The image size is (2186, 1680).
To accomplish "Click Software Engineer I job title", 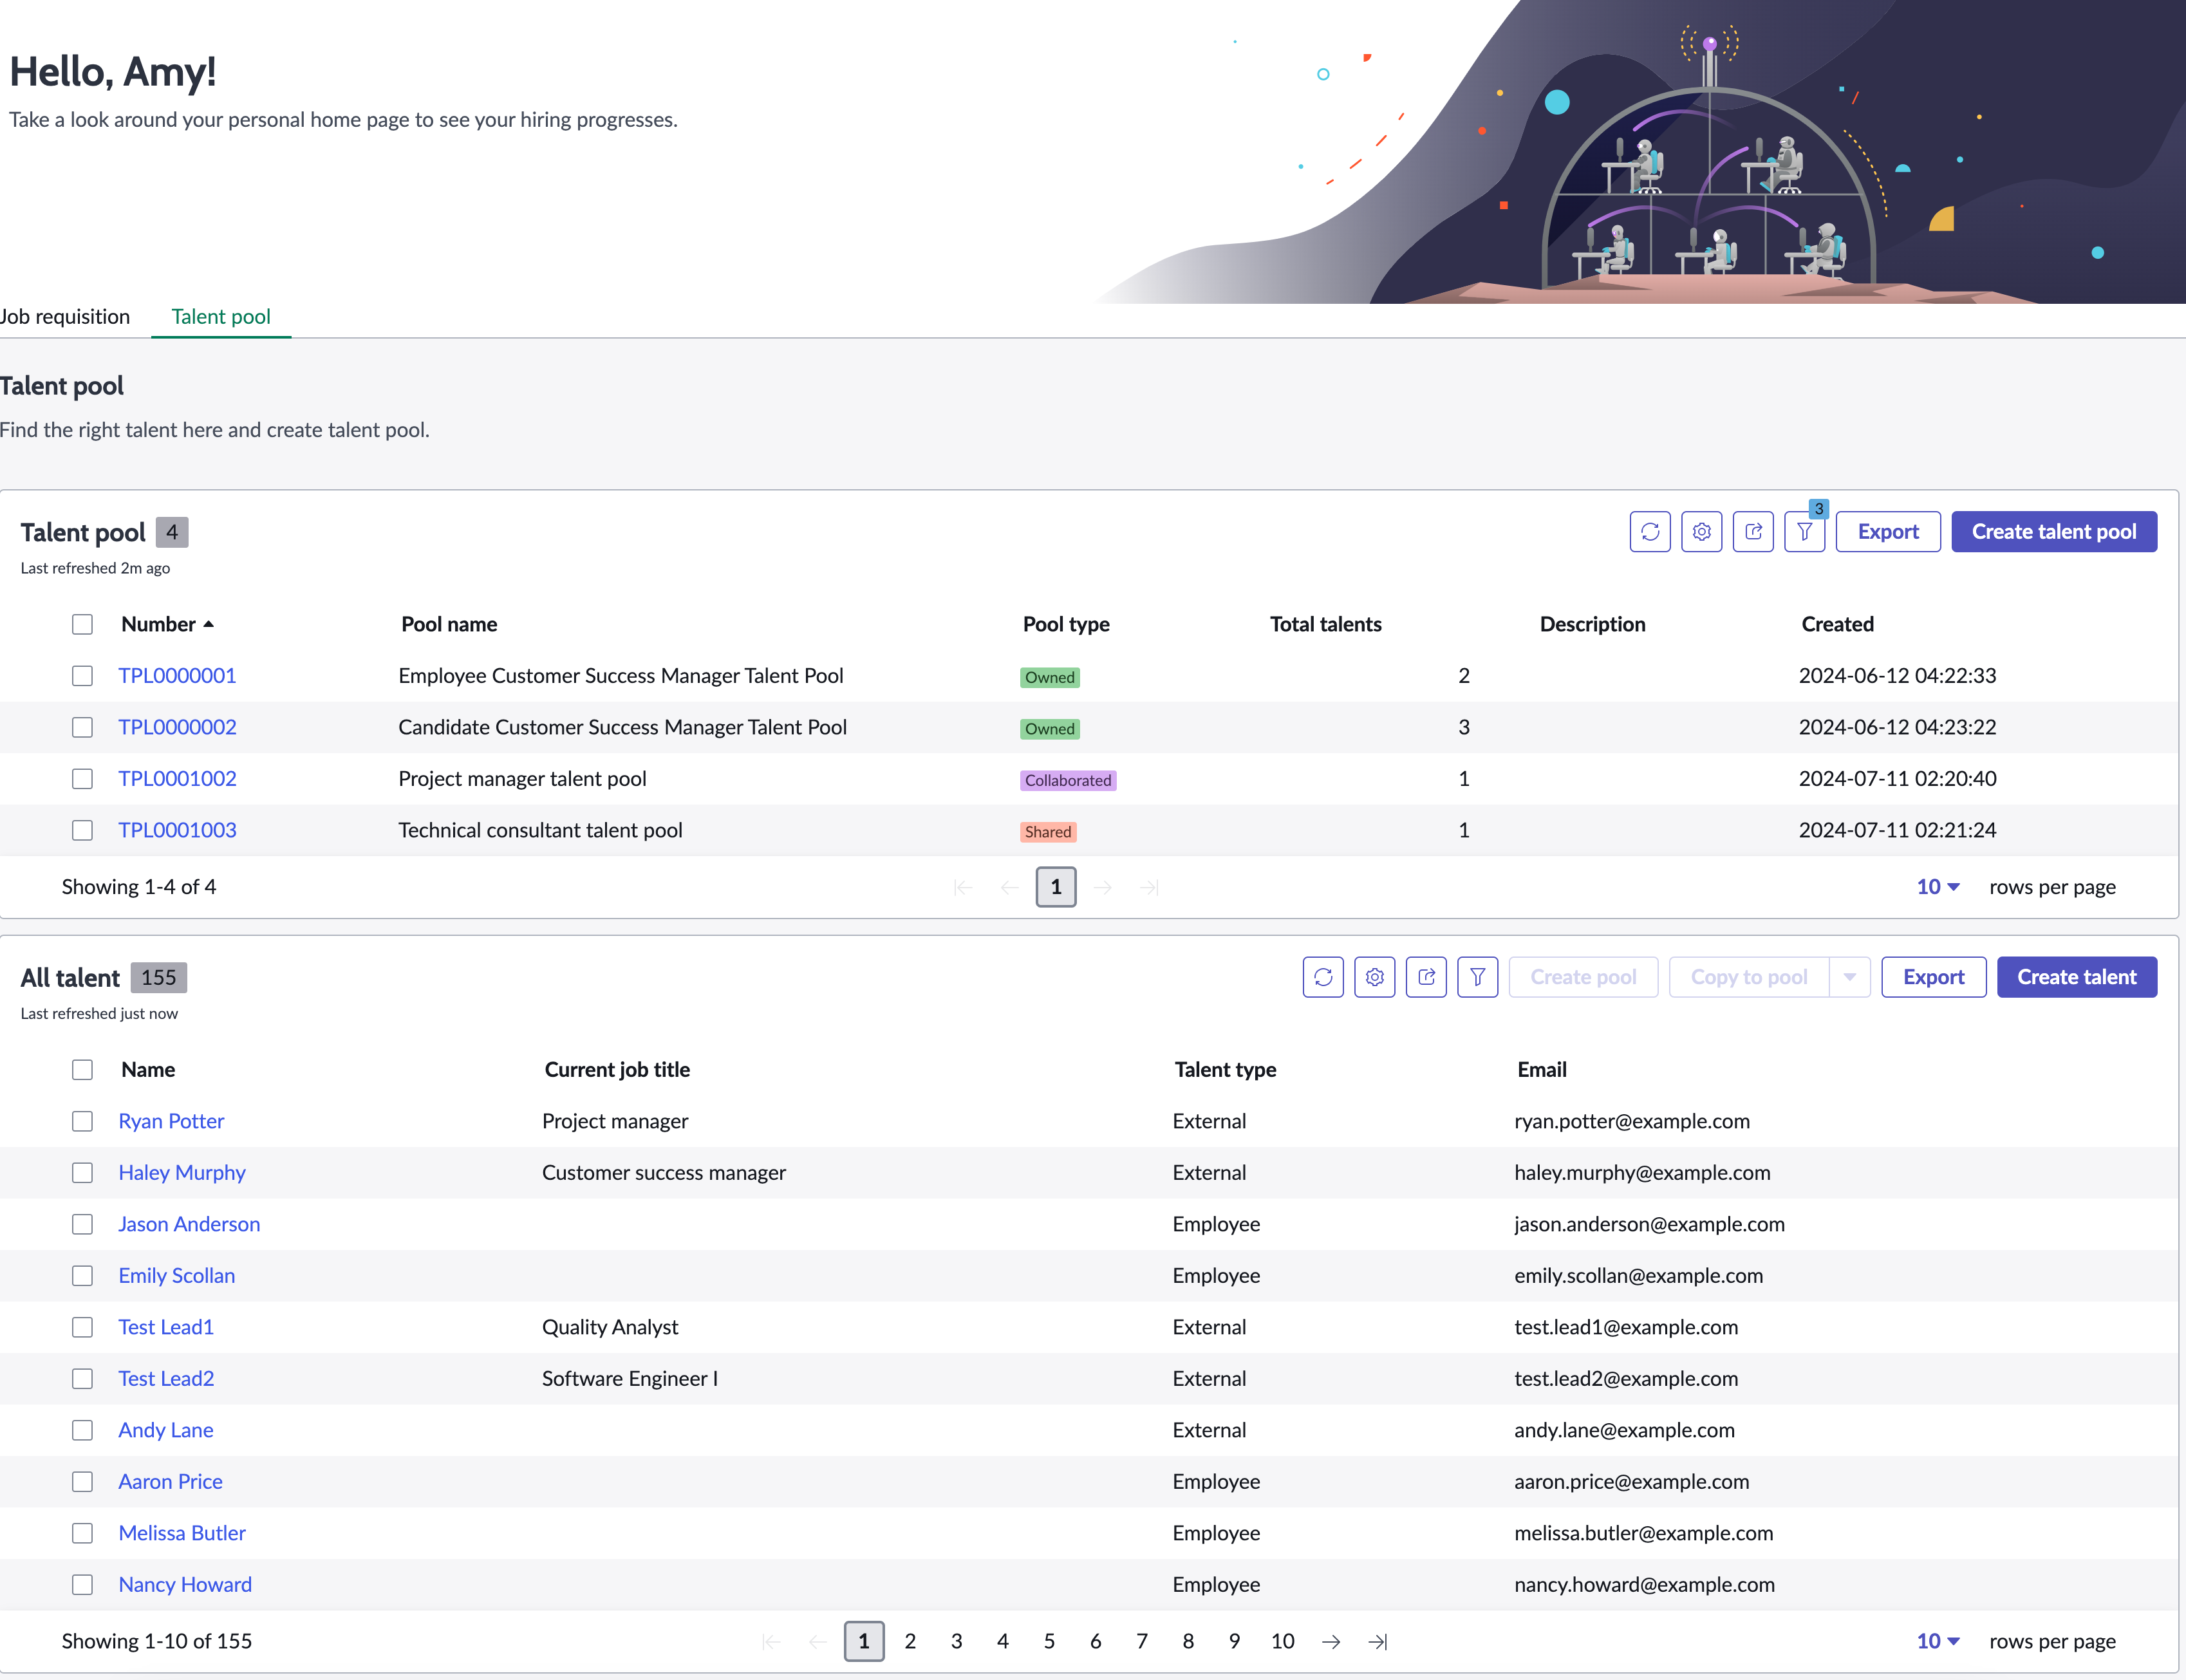I will point(630,1379).
